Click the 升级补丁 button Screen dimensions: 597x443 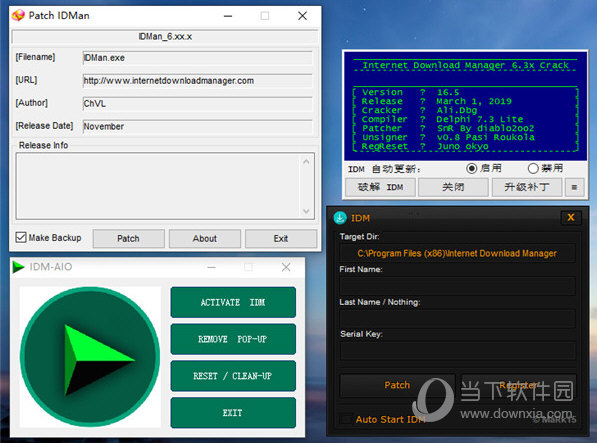pos(527,187)
